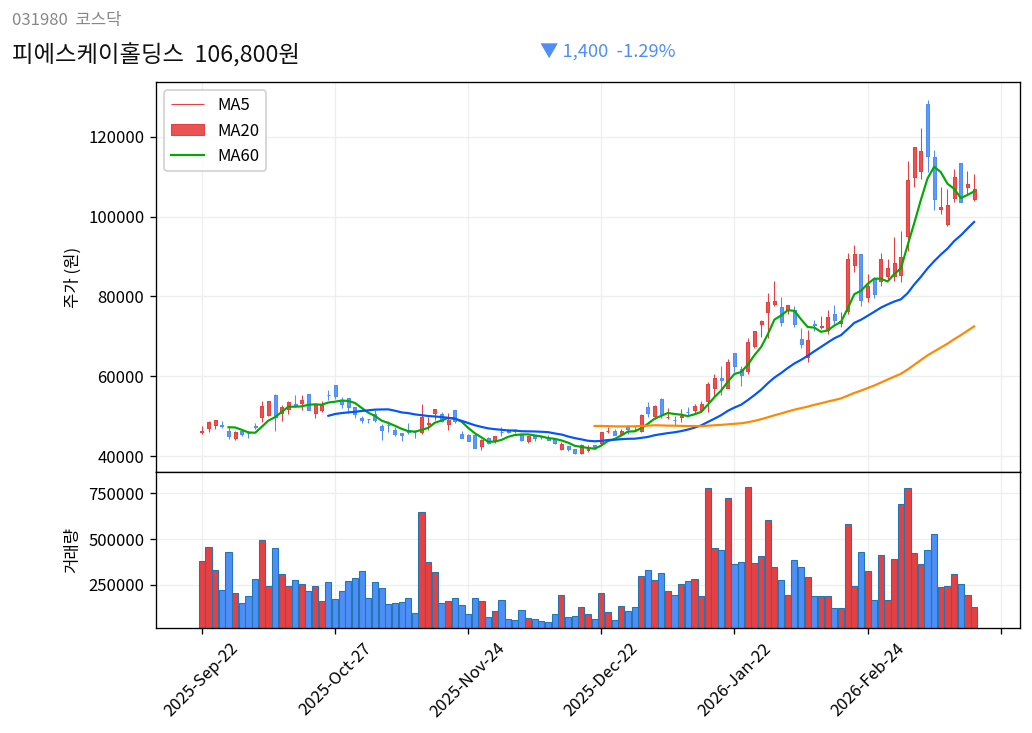The width and height of the screenshot is (1032, 733).
Task: Toggle the MA5 legend entry
Action: [x=232, y=103]
